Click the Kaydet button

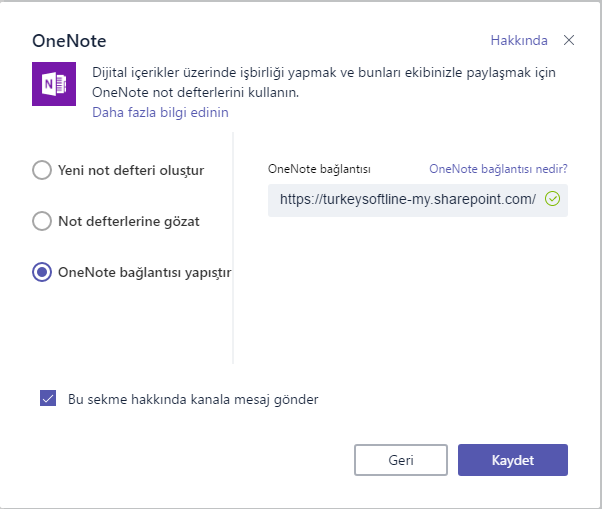click(x=513, y=460)
